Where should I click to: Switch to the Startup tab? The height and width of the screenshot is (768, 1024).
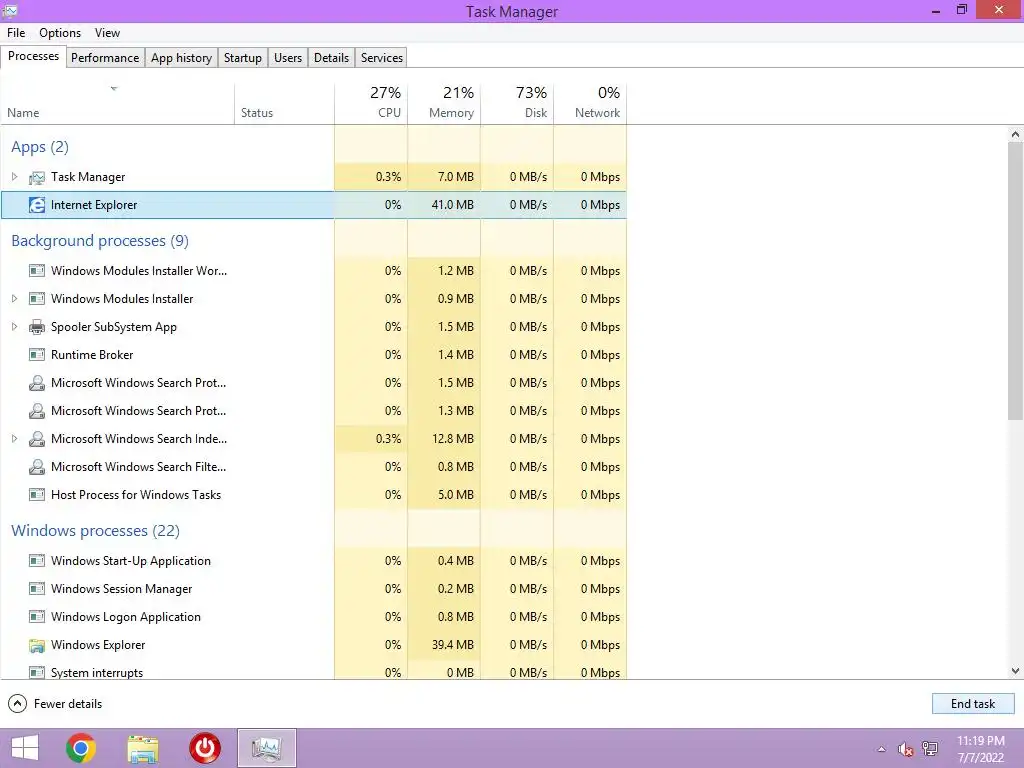coord(243,57)
